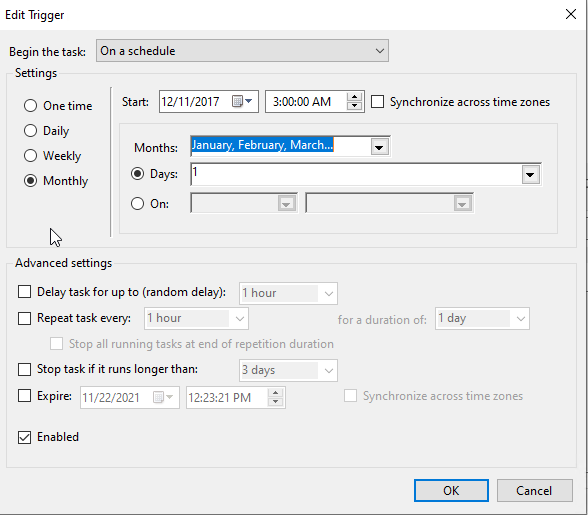Open the Days dropdown list arrow
Viewport: 588px width, 515px height.
pos(530,174)
